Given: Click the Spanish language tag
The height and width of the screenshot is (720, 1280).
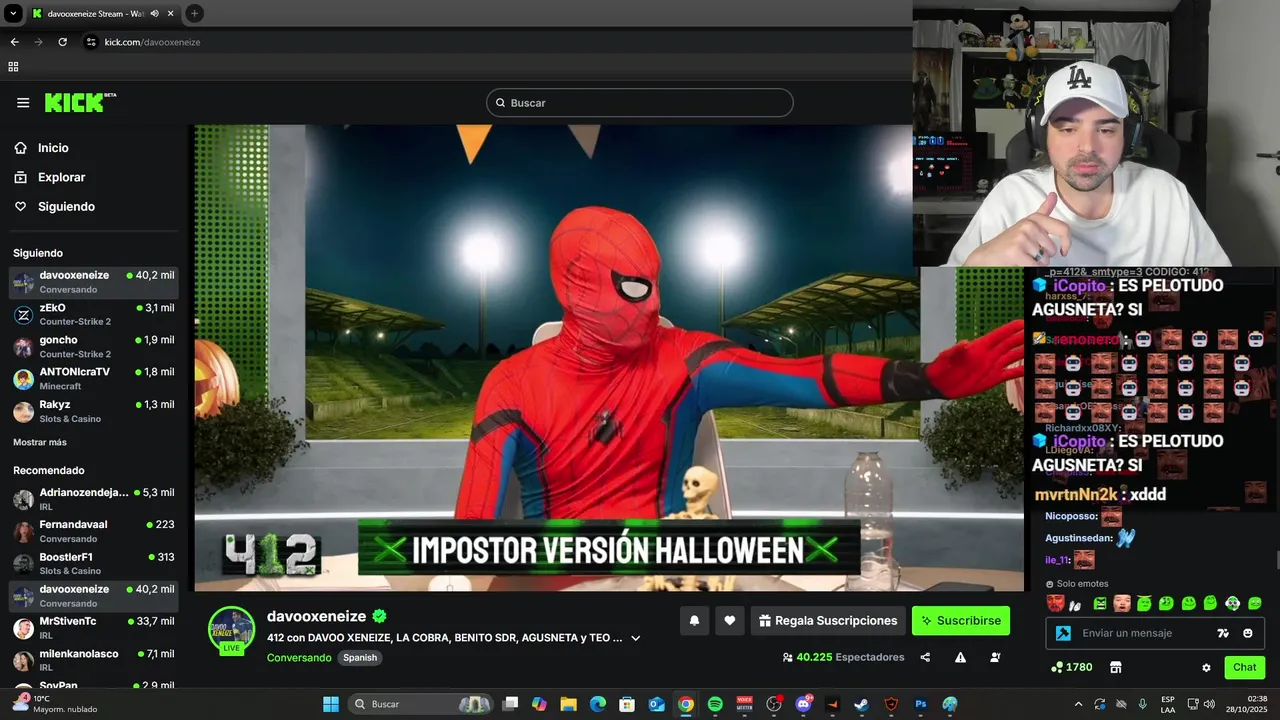Looking at the screenshot, I should [360, 658].
